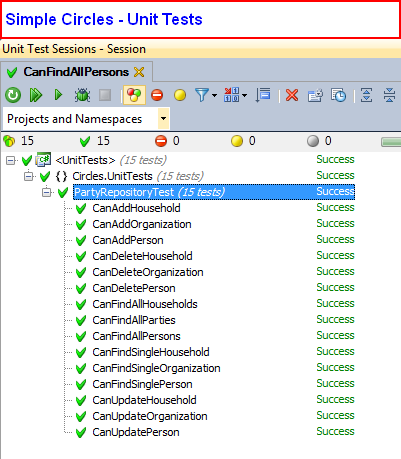Select the PartyRepositoryTest class row
The image size is (401, 459).
214,192
